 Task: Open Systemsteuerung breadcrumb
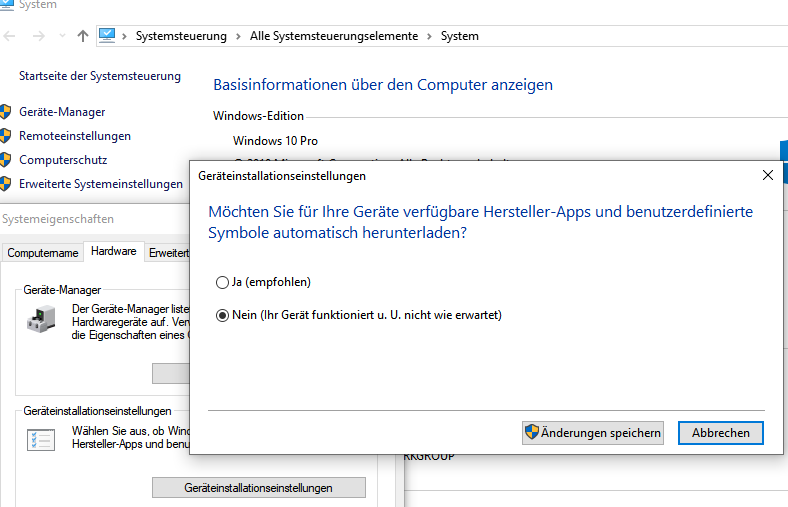[x=181, y=36]
